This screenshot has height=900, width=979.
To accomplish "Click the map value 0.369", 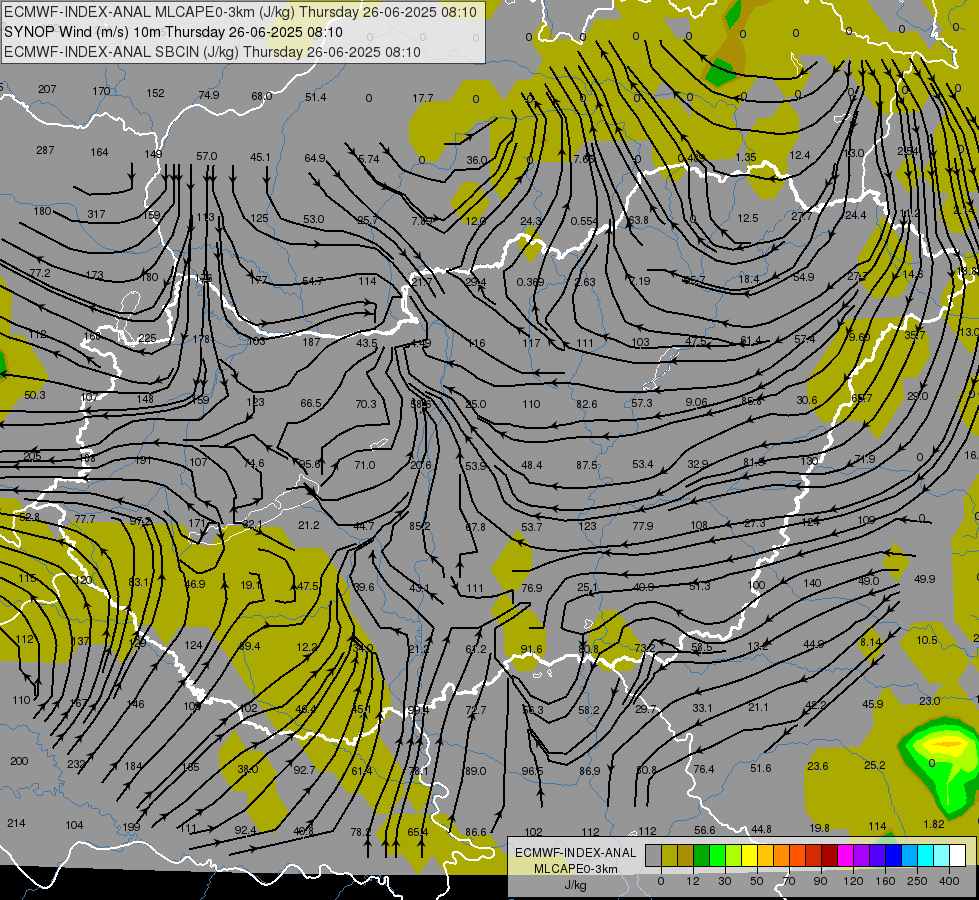I will [530, 282].
